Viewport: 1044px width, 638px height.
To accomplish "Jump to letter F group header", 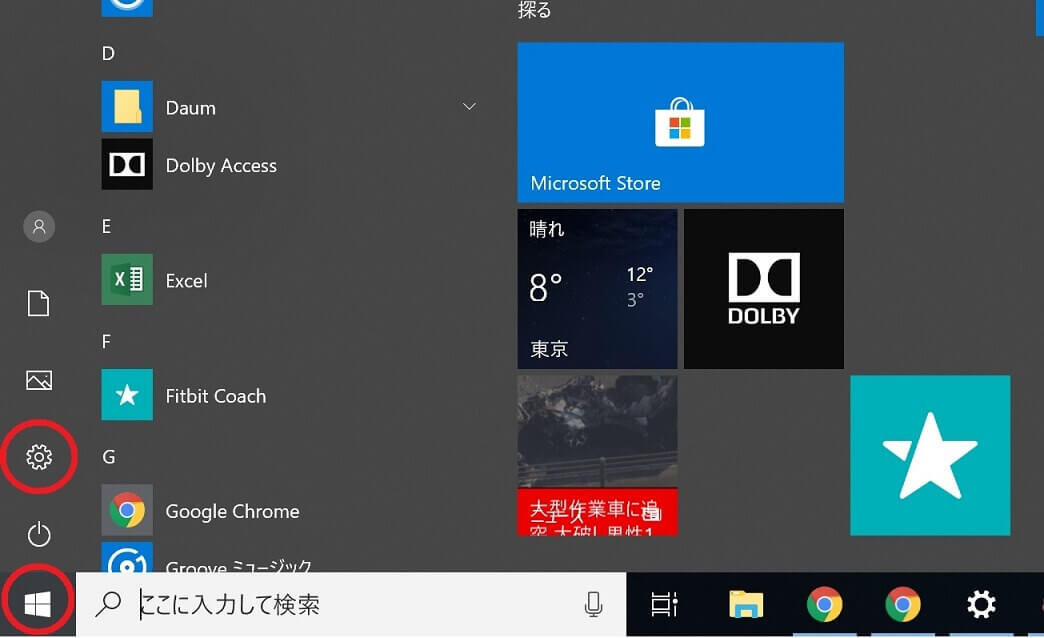I will tap(107, 342).
